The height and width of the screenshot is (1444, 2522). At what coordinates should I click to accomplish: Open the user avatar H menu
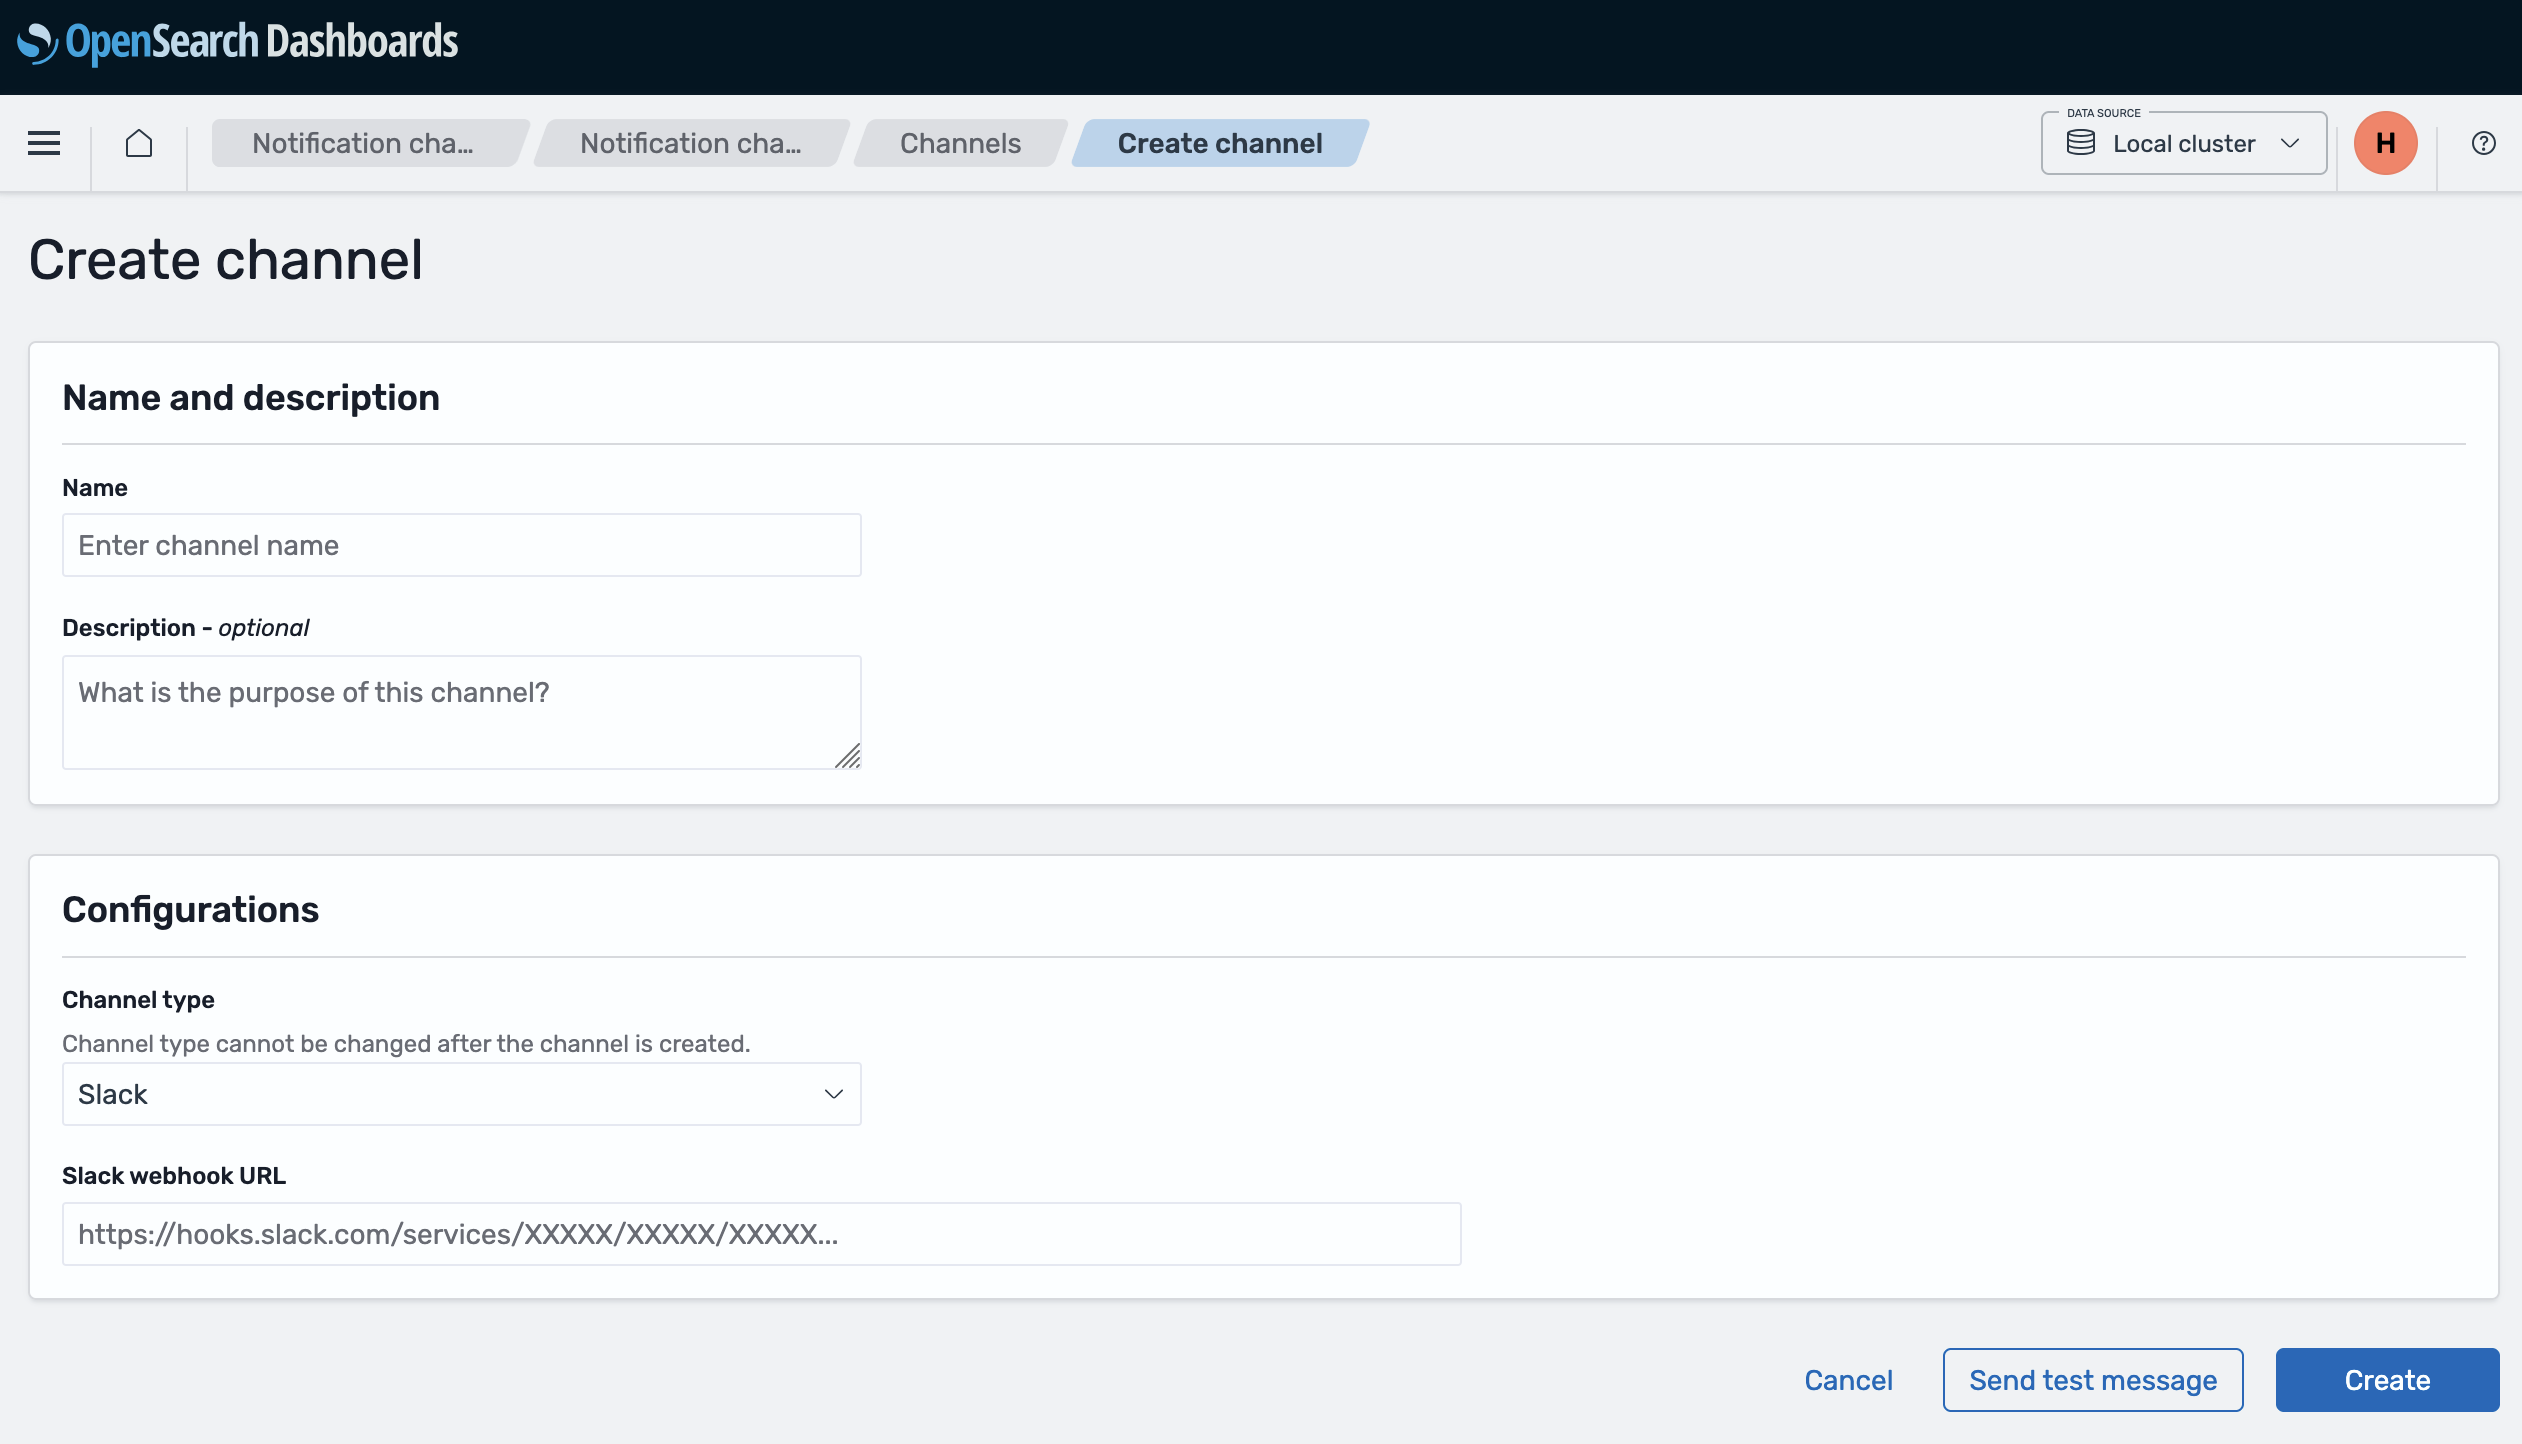click(2385, 143)
